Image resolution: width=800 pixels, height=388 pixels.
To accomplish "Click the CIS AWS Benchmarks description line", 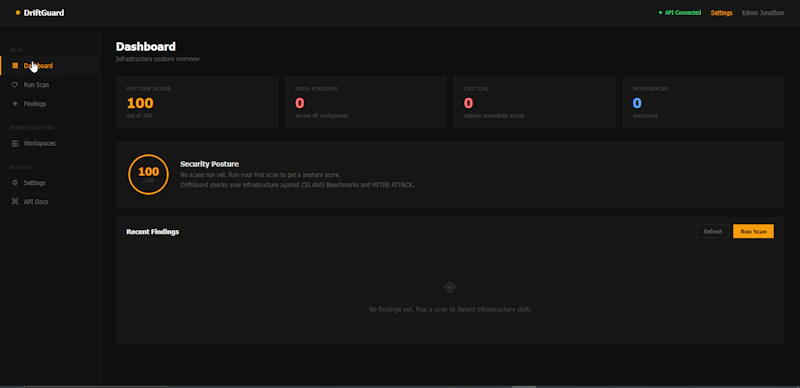I will [x=297, y=185].
